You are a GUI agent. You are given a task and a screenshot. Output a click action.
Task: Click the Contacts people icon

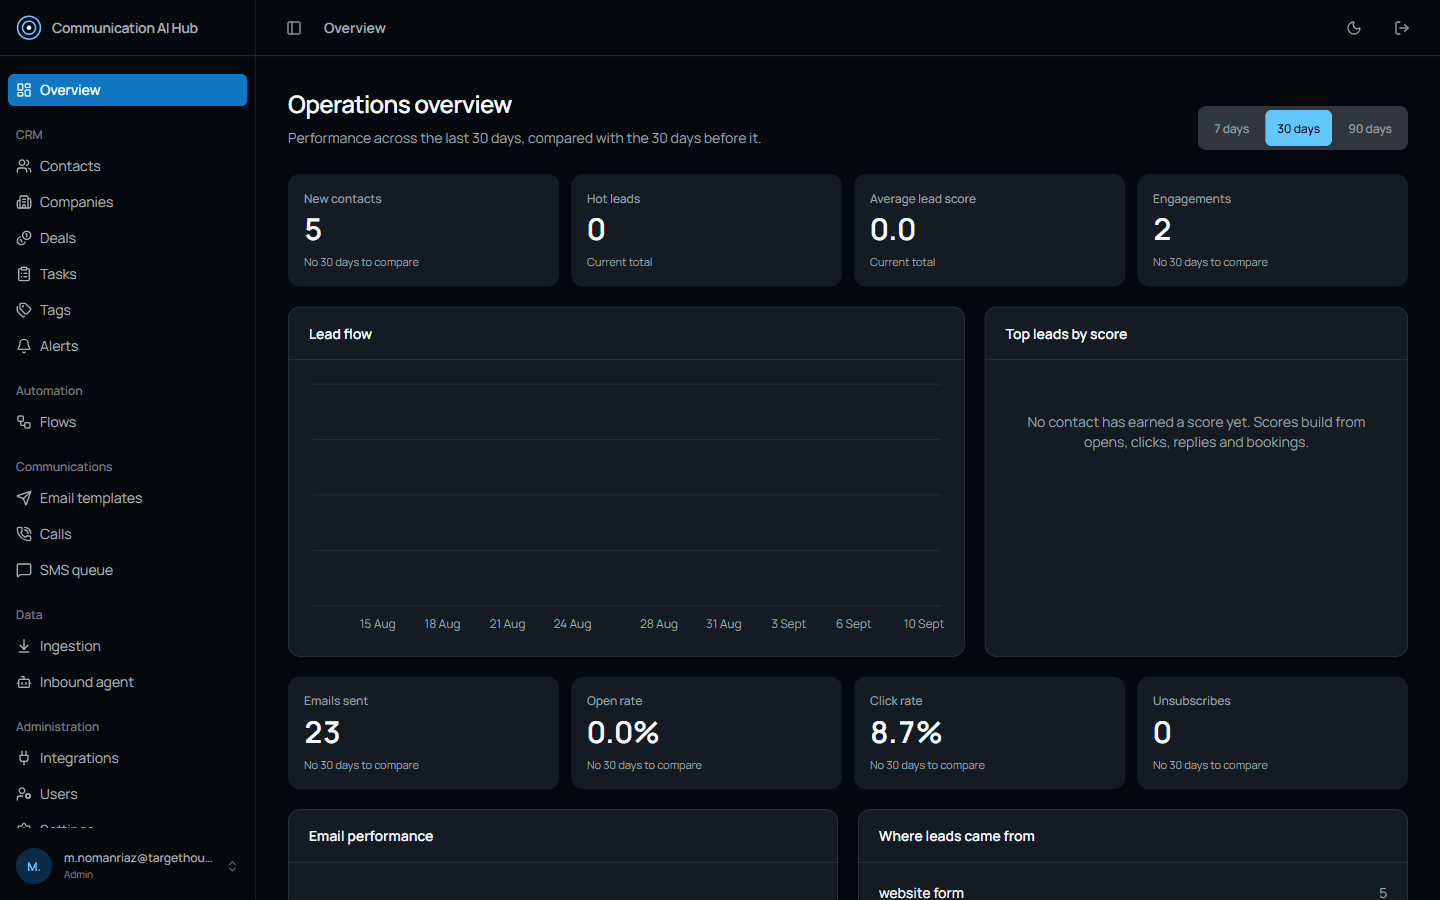(24, 166)
